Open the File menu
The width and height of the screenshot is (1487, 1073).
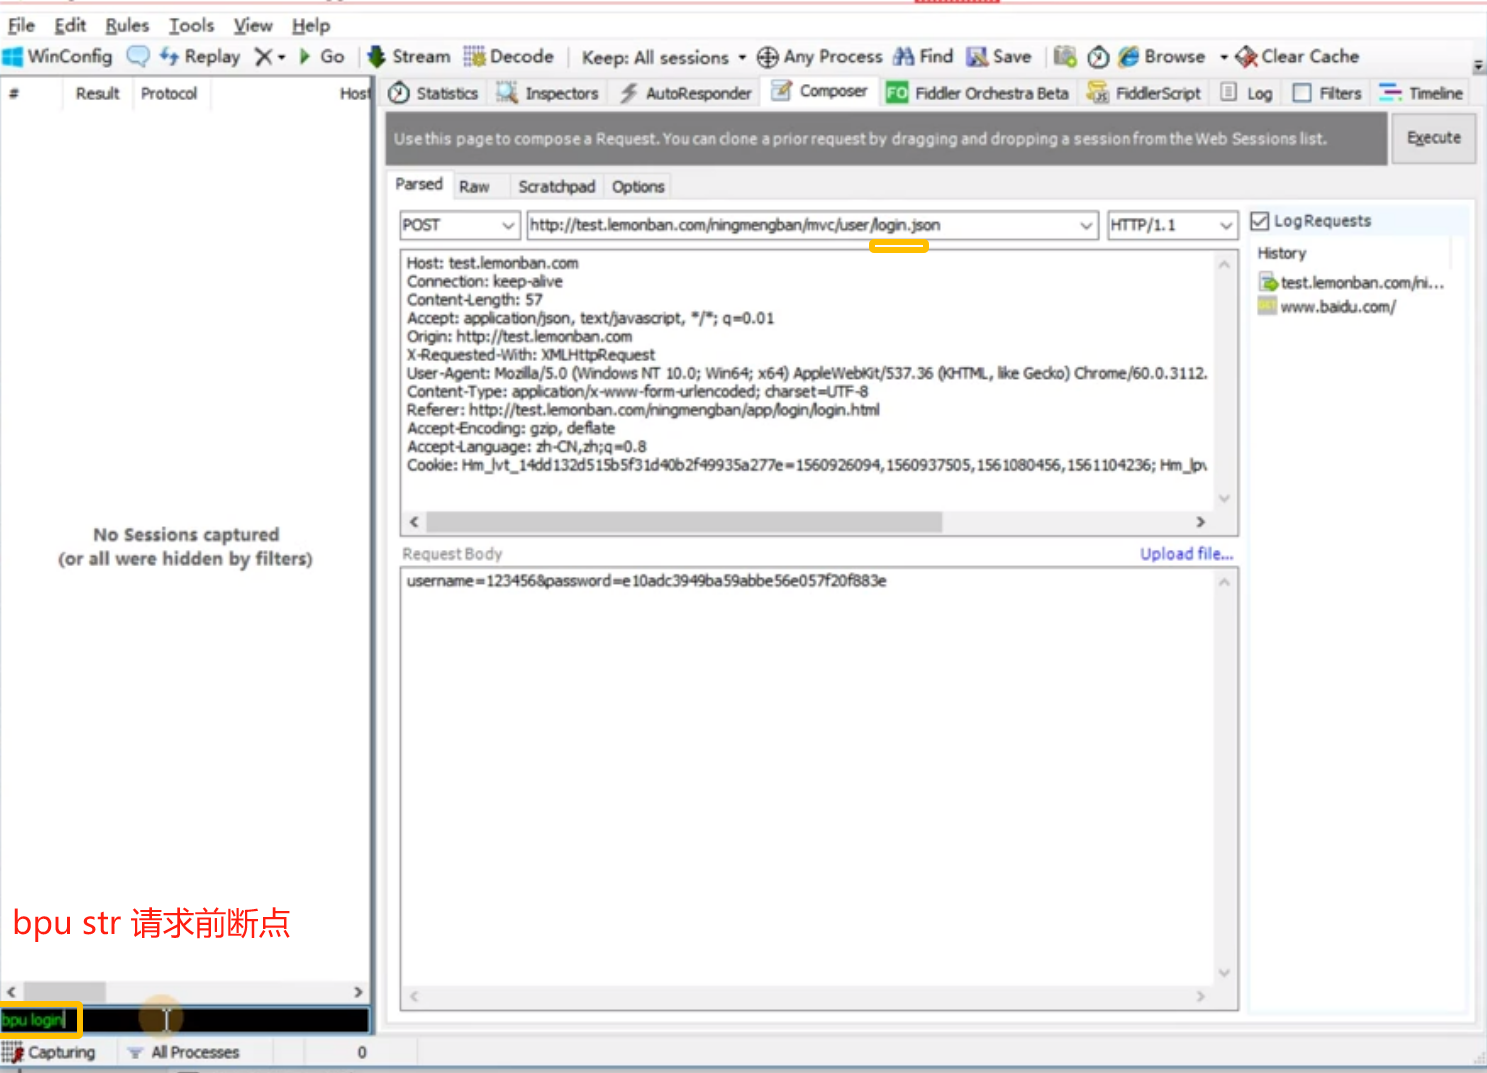(21, 25)
